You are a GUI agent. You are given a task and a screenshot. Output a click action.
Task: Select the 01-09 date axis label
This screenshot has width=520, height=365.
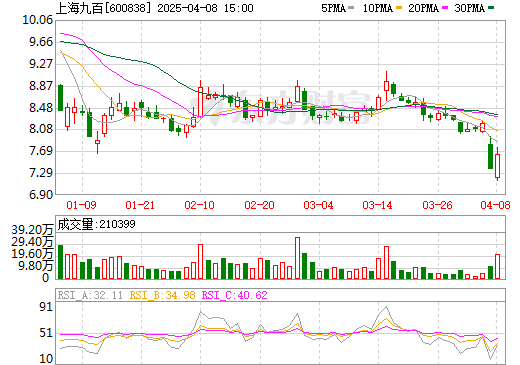point(81,205)
